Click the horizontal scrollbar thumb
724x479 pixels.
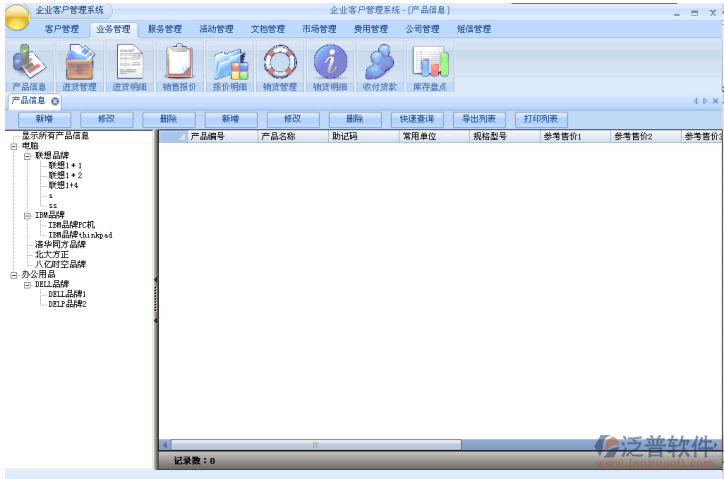point(316,445)
